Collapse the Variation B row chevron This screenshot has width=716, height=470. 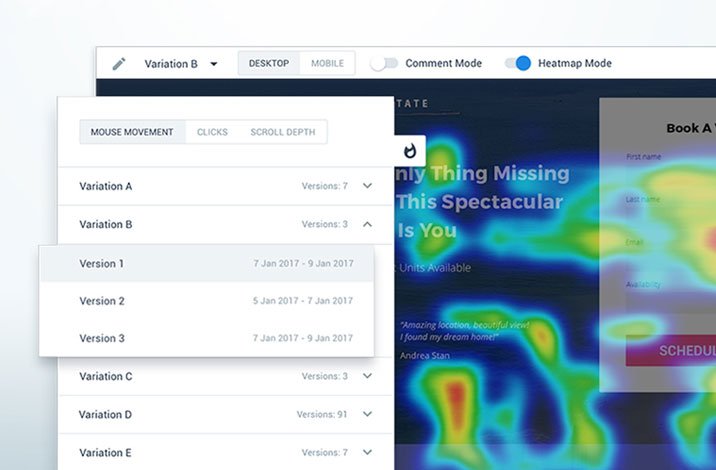coord(367,224)
